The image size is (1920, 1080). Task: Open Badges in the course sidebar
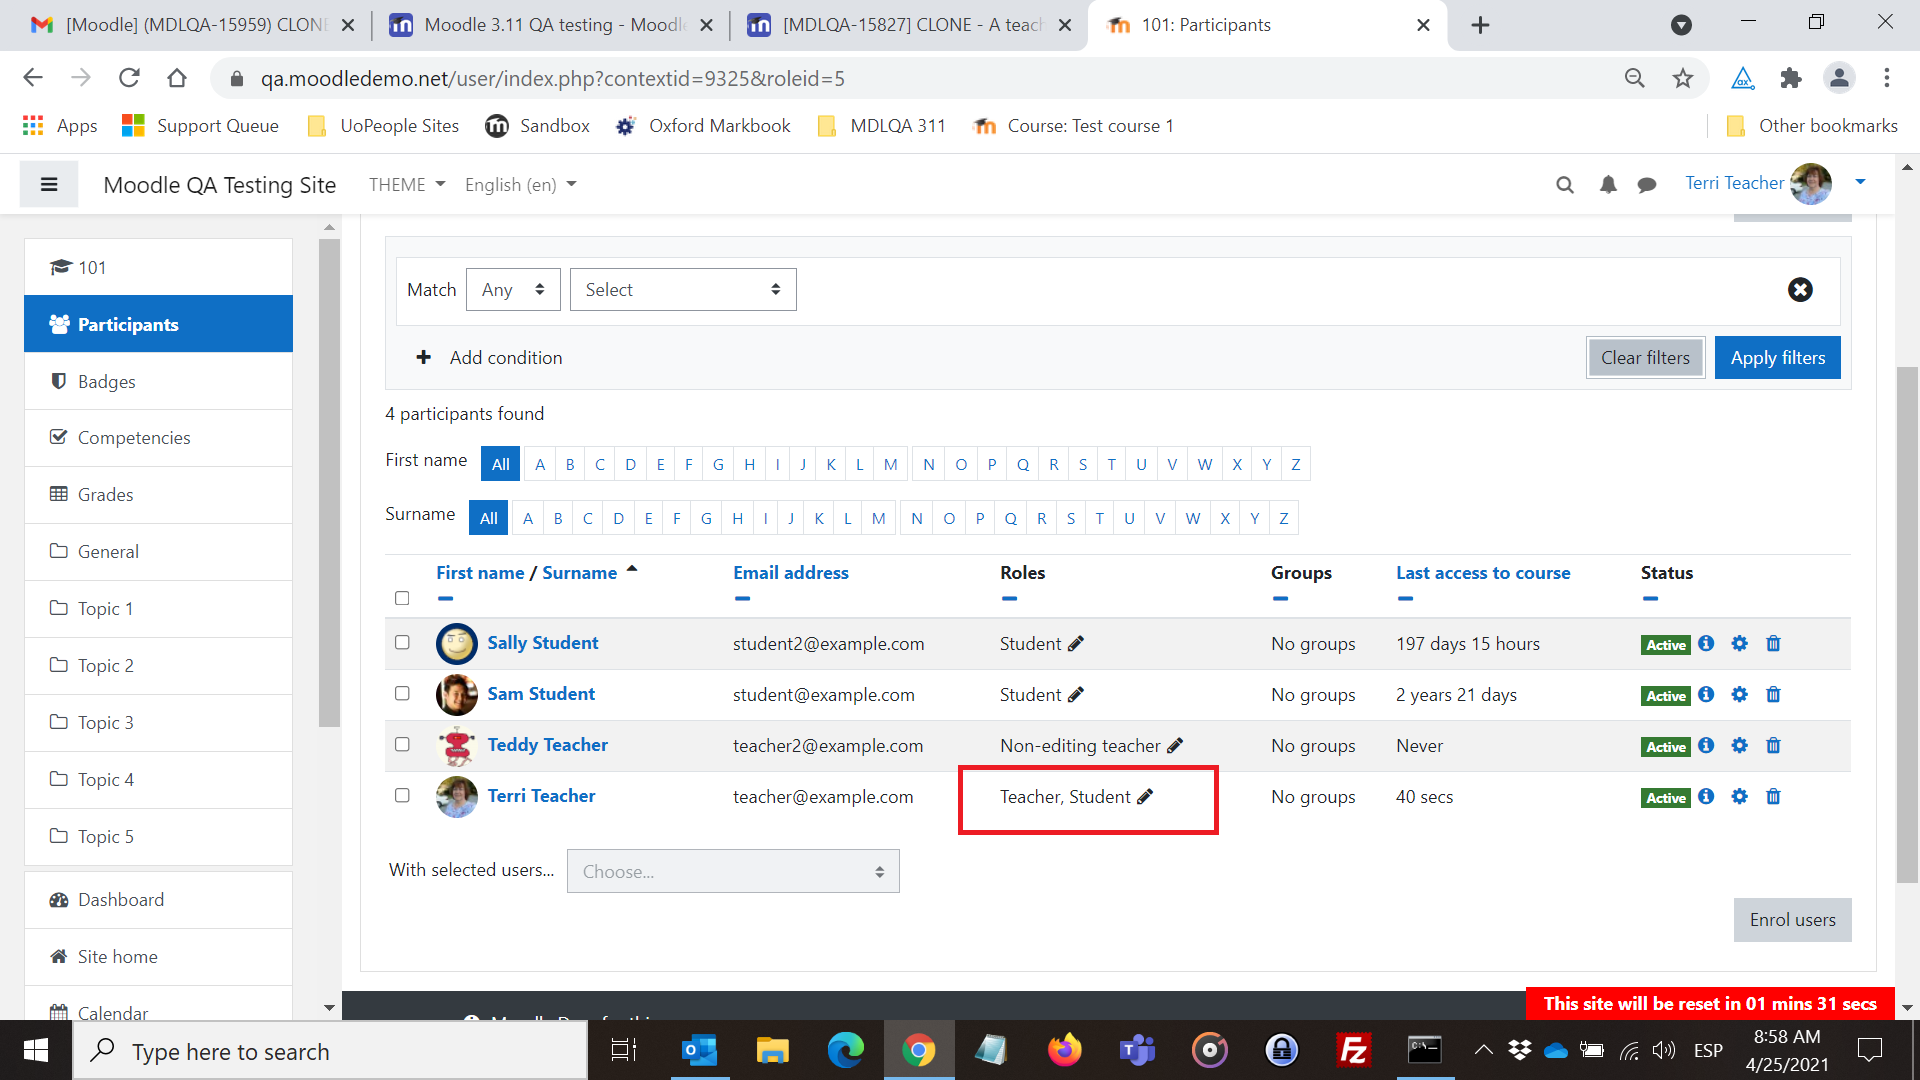[158, 382]
